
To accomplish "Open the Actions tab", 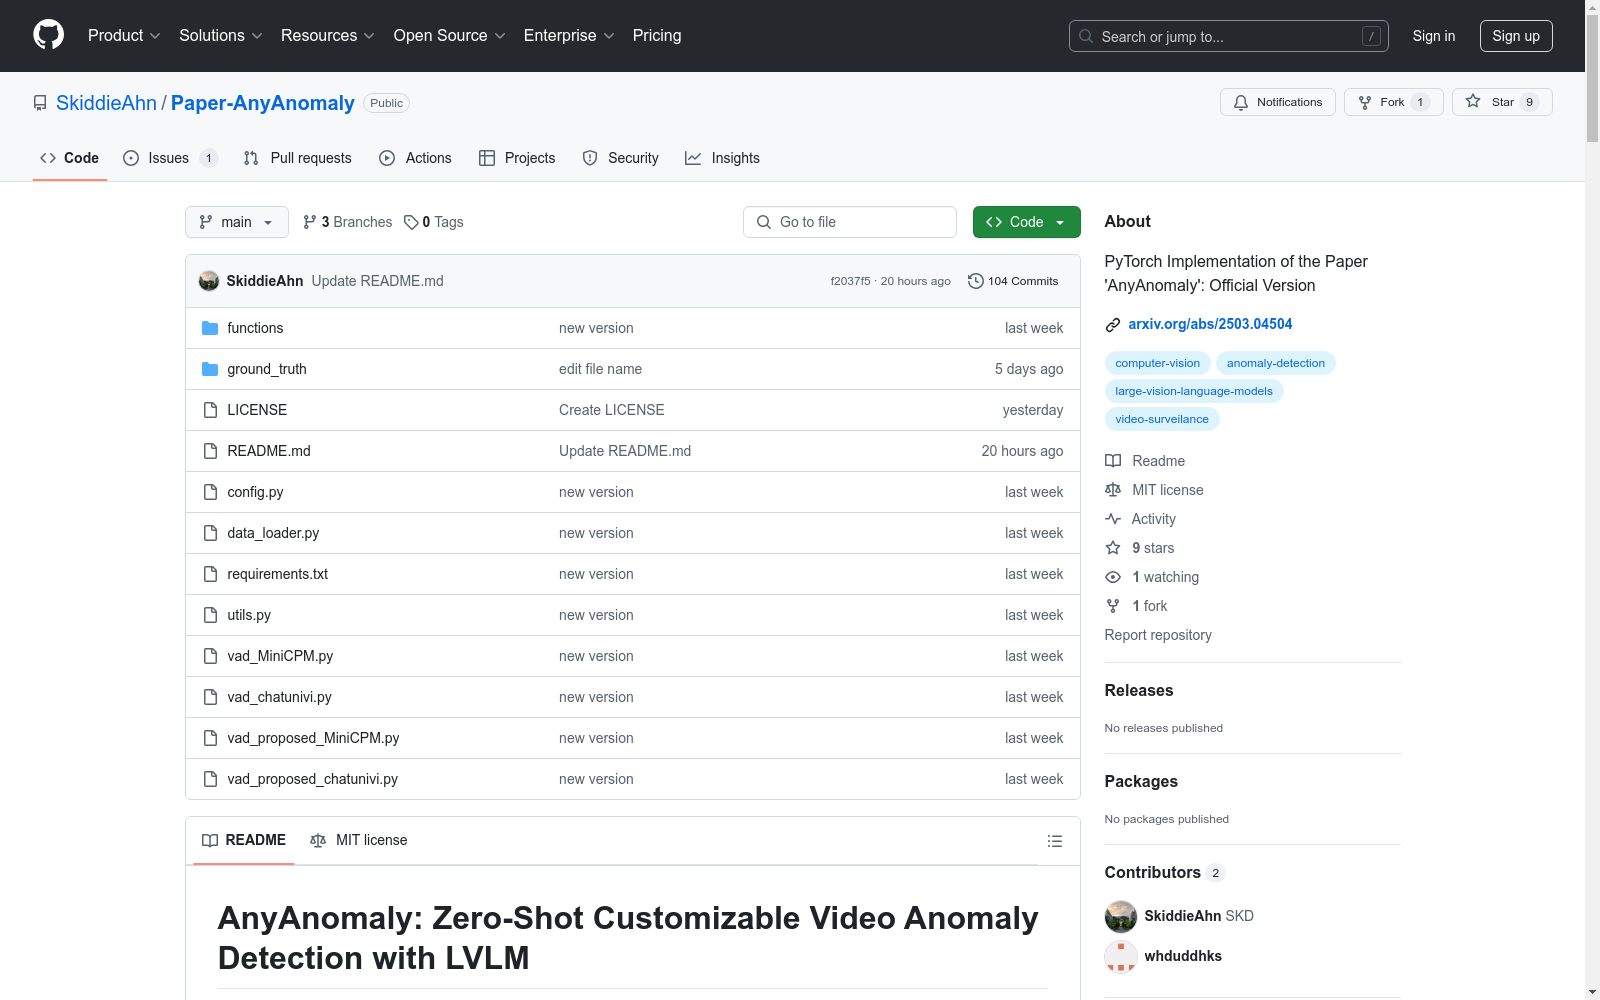I will tap(415, 158).
